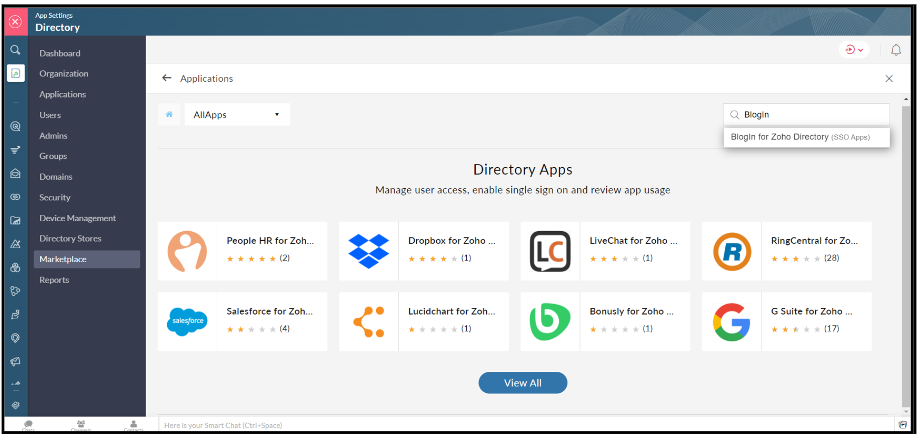Open Device Management in the sidebar
This screenshot has width=920, height=437.
(77, 218)
